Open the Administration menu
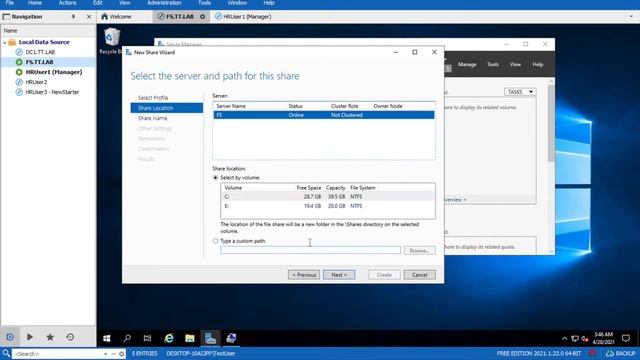Image resolution: width=640 pixels, height=360 pixels. tap(164, 3)
